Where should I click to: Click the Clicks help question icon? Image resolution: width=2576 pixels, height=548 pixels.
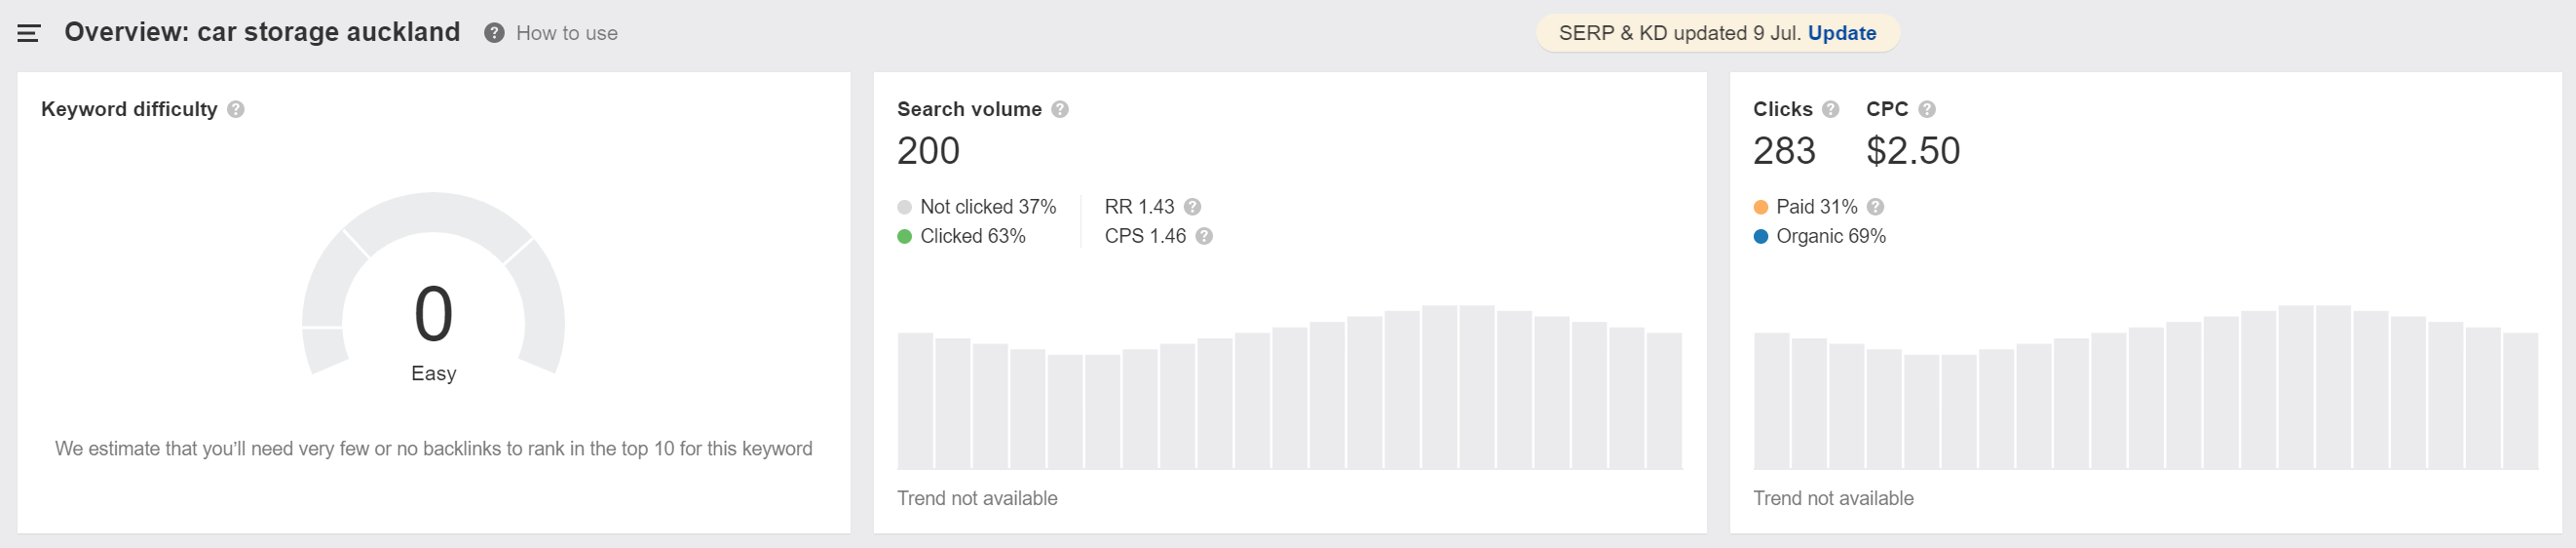pyautogui.click(x=1830, y=109)
